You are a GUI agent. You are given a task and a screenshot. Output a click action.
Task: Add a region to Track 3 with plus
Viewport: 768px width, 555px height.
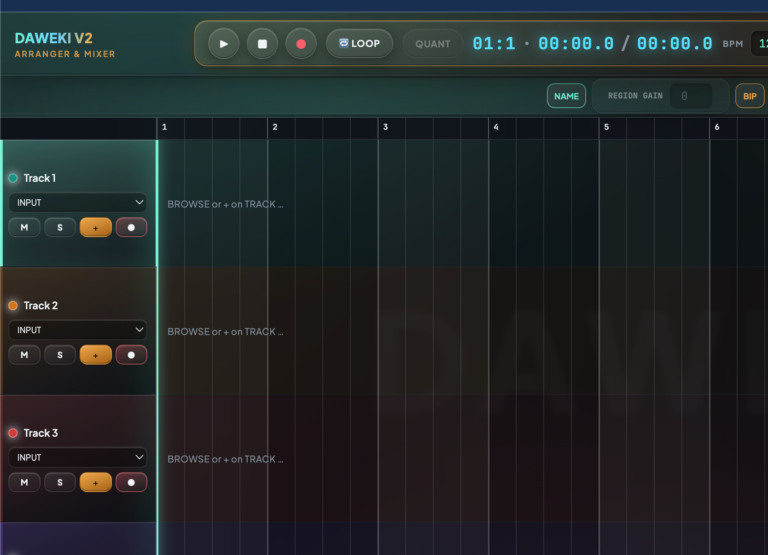pos(96,482)
